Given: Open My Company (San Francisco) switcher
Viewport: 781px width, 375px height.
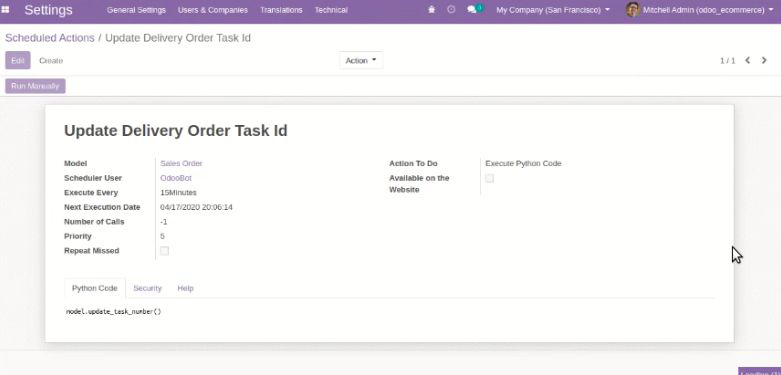Looking at the screenshot, I should click(553, 10).
